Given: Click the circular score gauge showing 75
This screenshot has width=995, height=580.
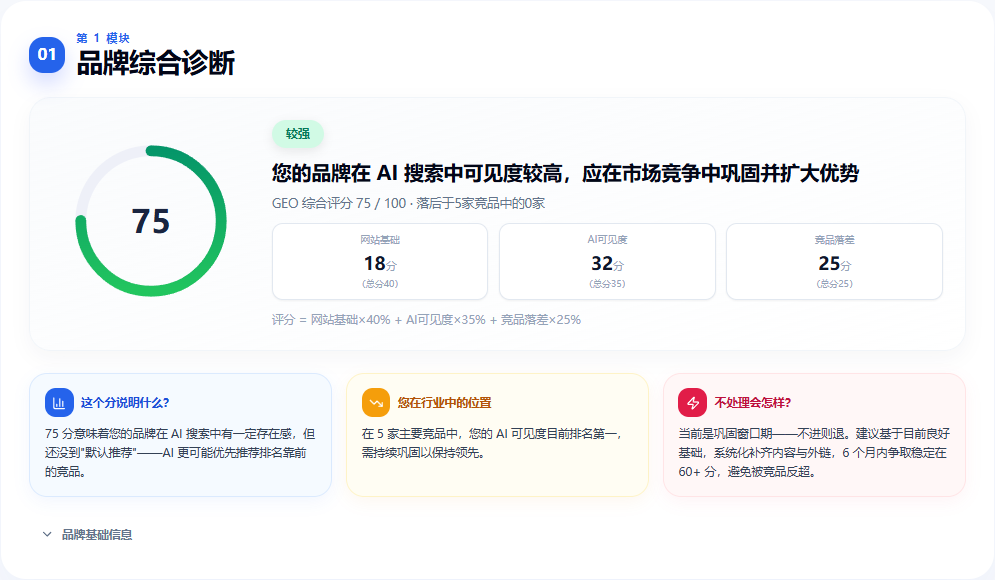Looking at the screenshot, I should click(x=151, y=221).
